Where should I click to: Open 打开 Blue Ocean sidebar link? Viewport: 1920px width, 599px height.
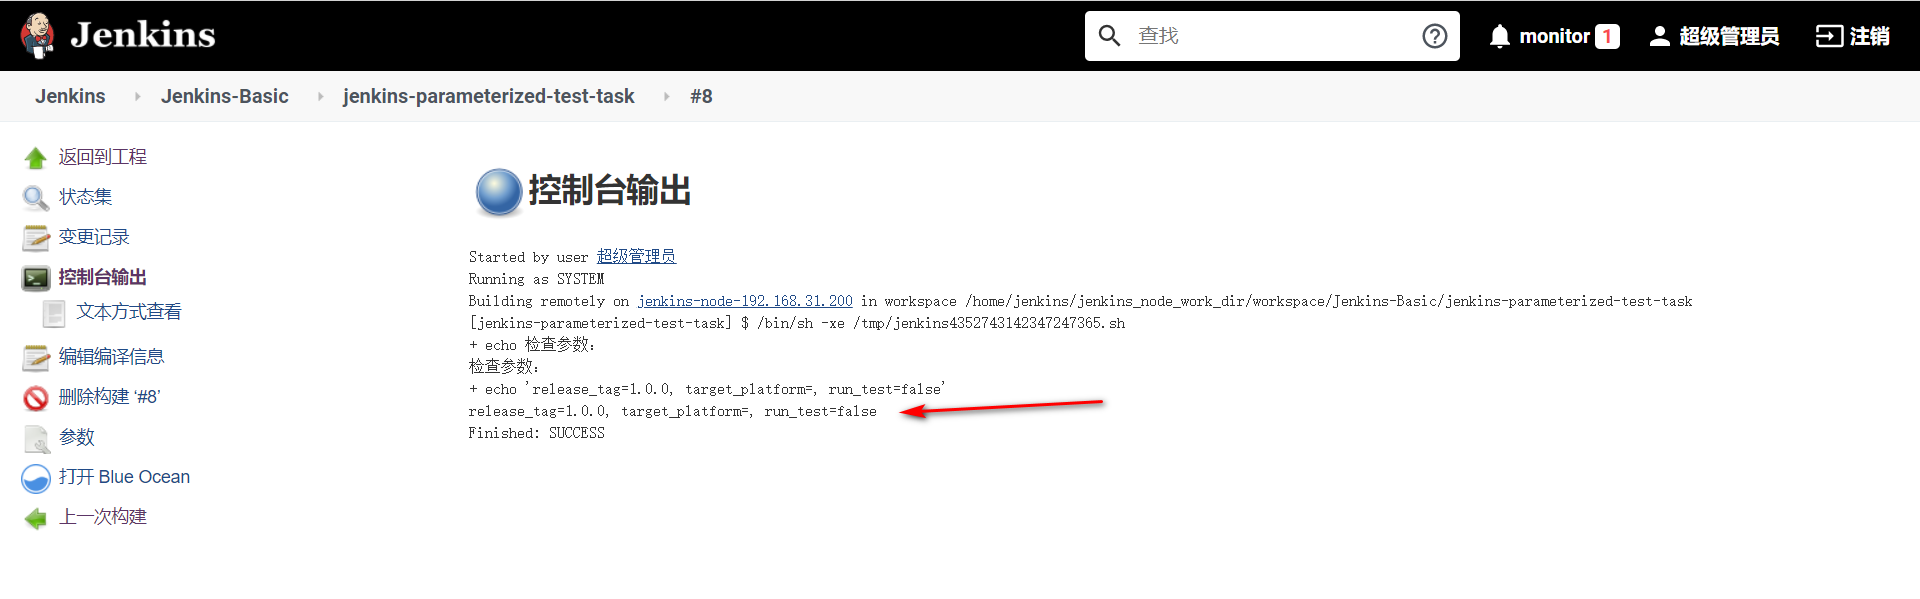click(124, 477)
